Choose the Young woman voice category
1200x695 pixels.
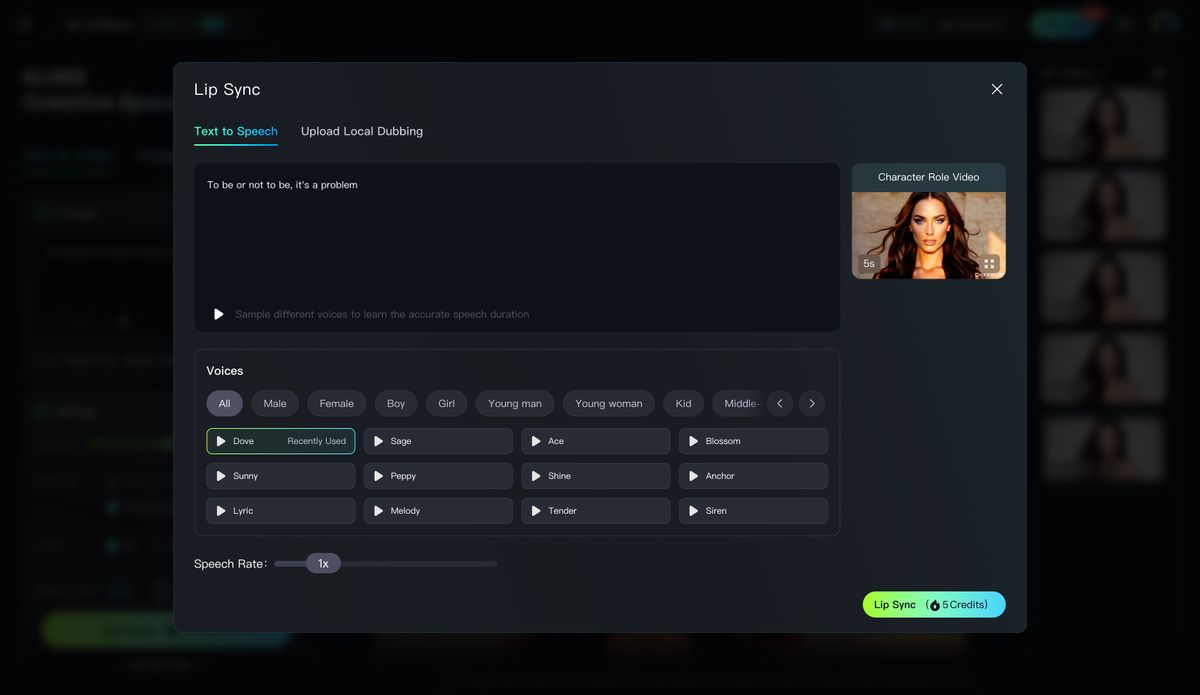[608, 403]
